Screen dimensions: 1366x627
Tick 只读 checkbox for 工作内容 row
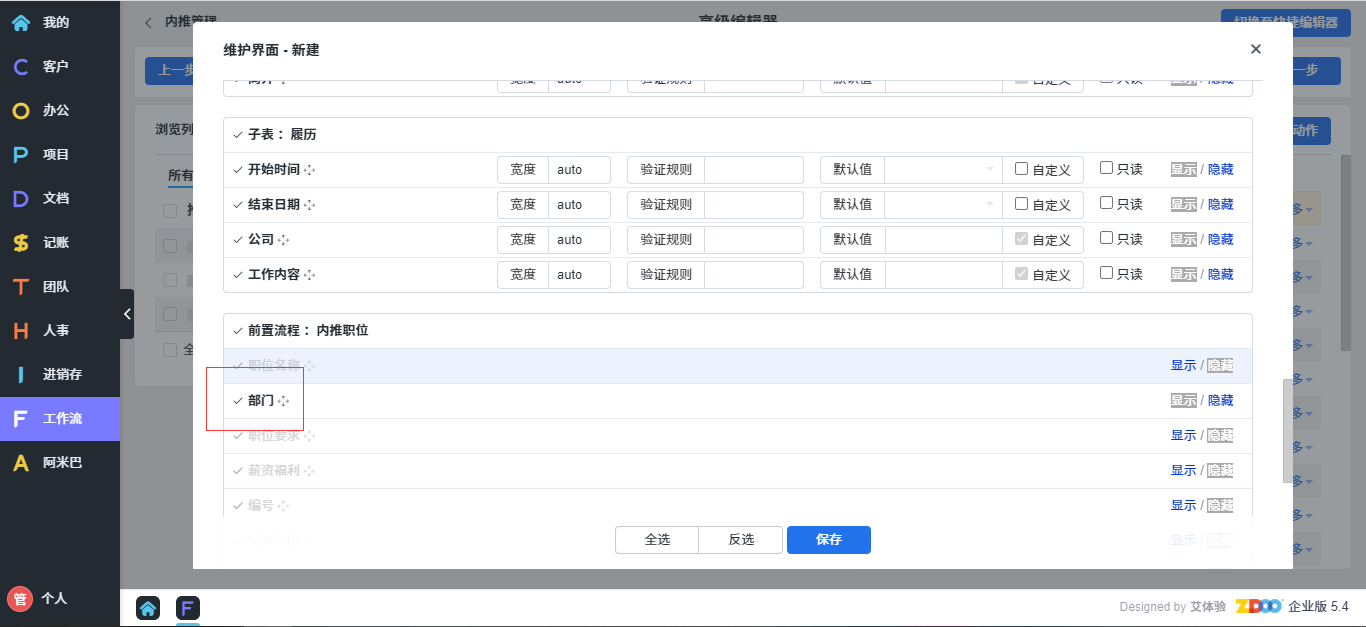click(x=1106, y=273)
